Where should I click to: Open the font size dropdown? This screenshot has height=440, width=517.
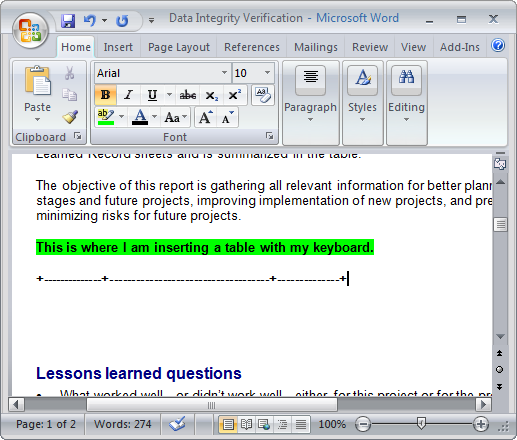[x=267, y=72]
